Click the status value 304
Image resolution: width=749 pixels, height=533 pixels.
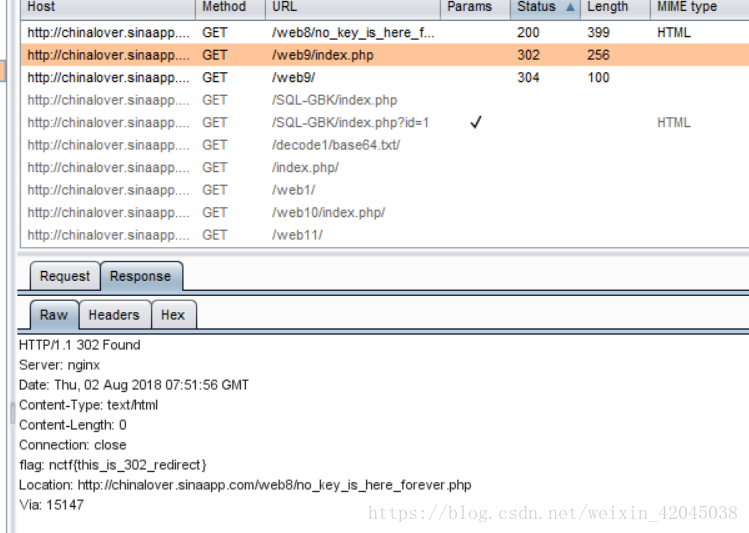(528, 77)
